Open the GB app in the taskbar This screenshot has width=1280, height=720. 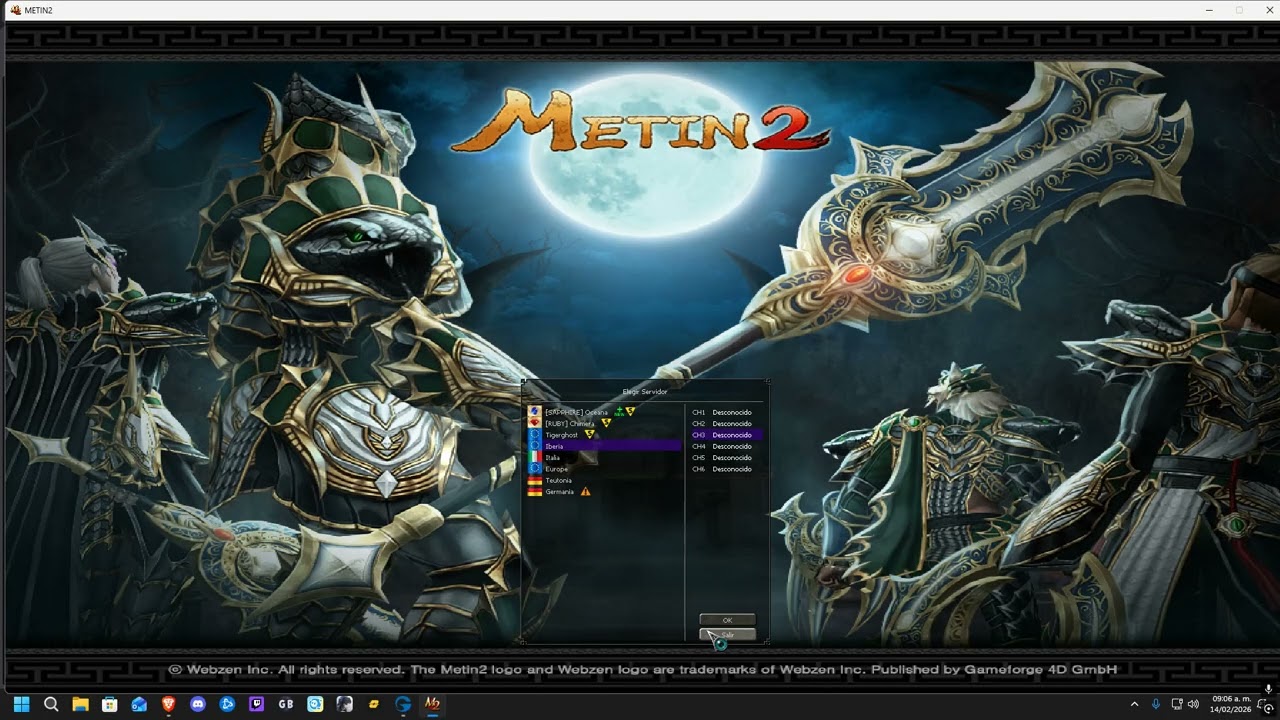[x=286, y=704]
